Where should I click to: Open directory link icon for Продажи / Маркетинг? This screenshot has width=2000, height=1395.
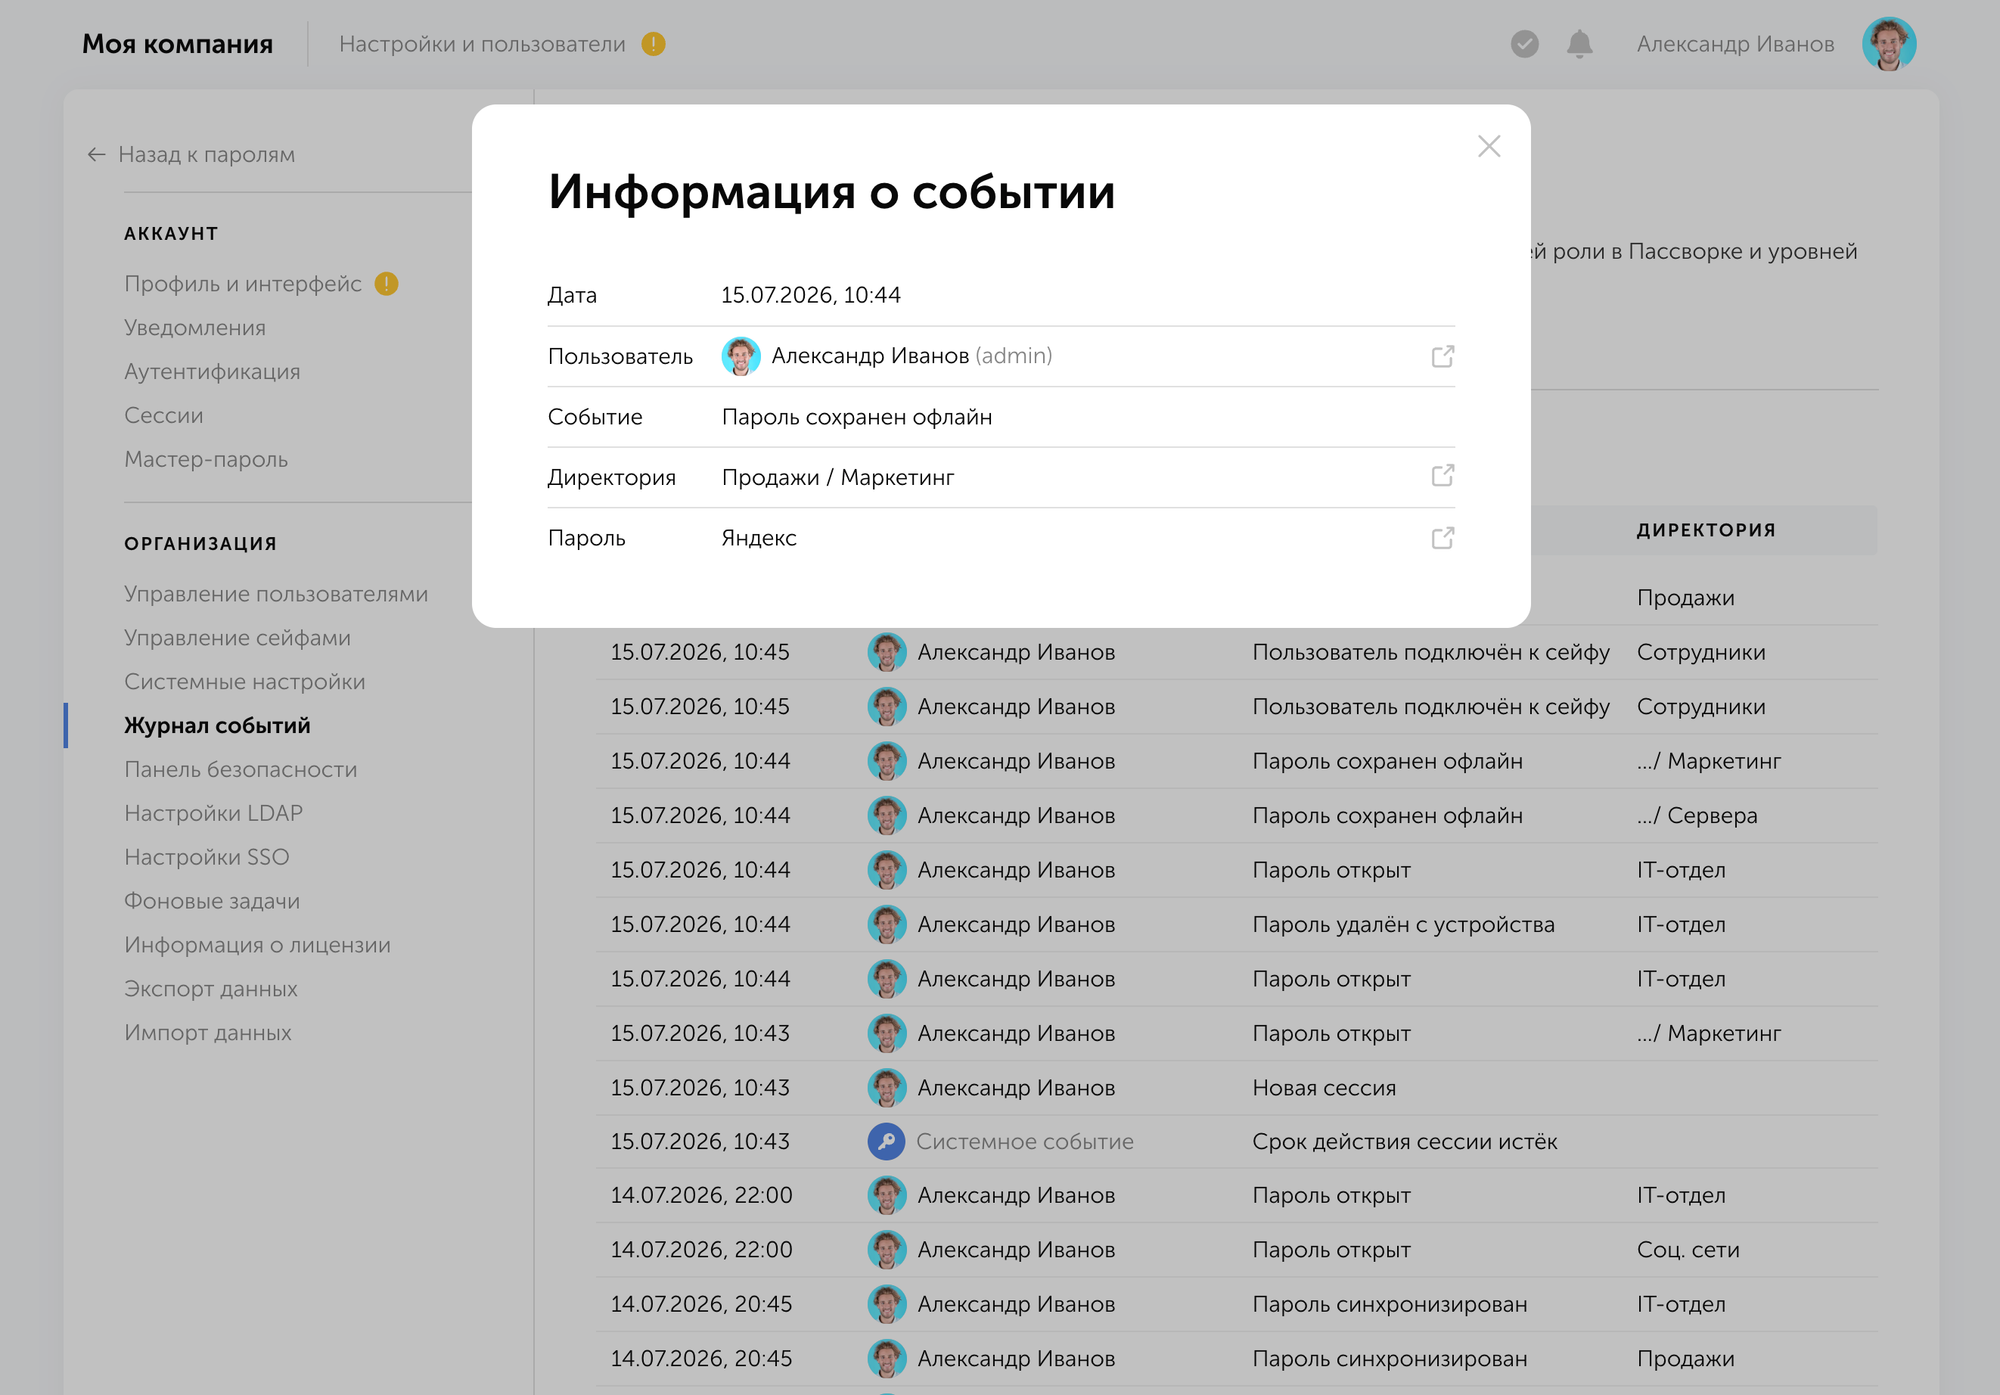[1442, 476]
